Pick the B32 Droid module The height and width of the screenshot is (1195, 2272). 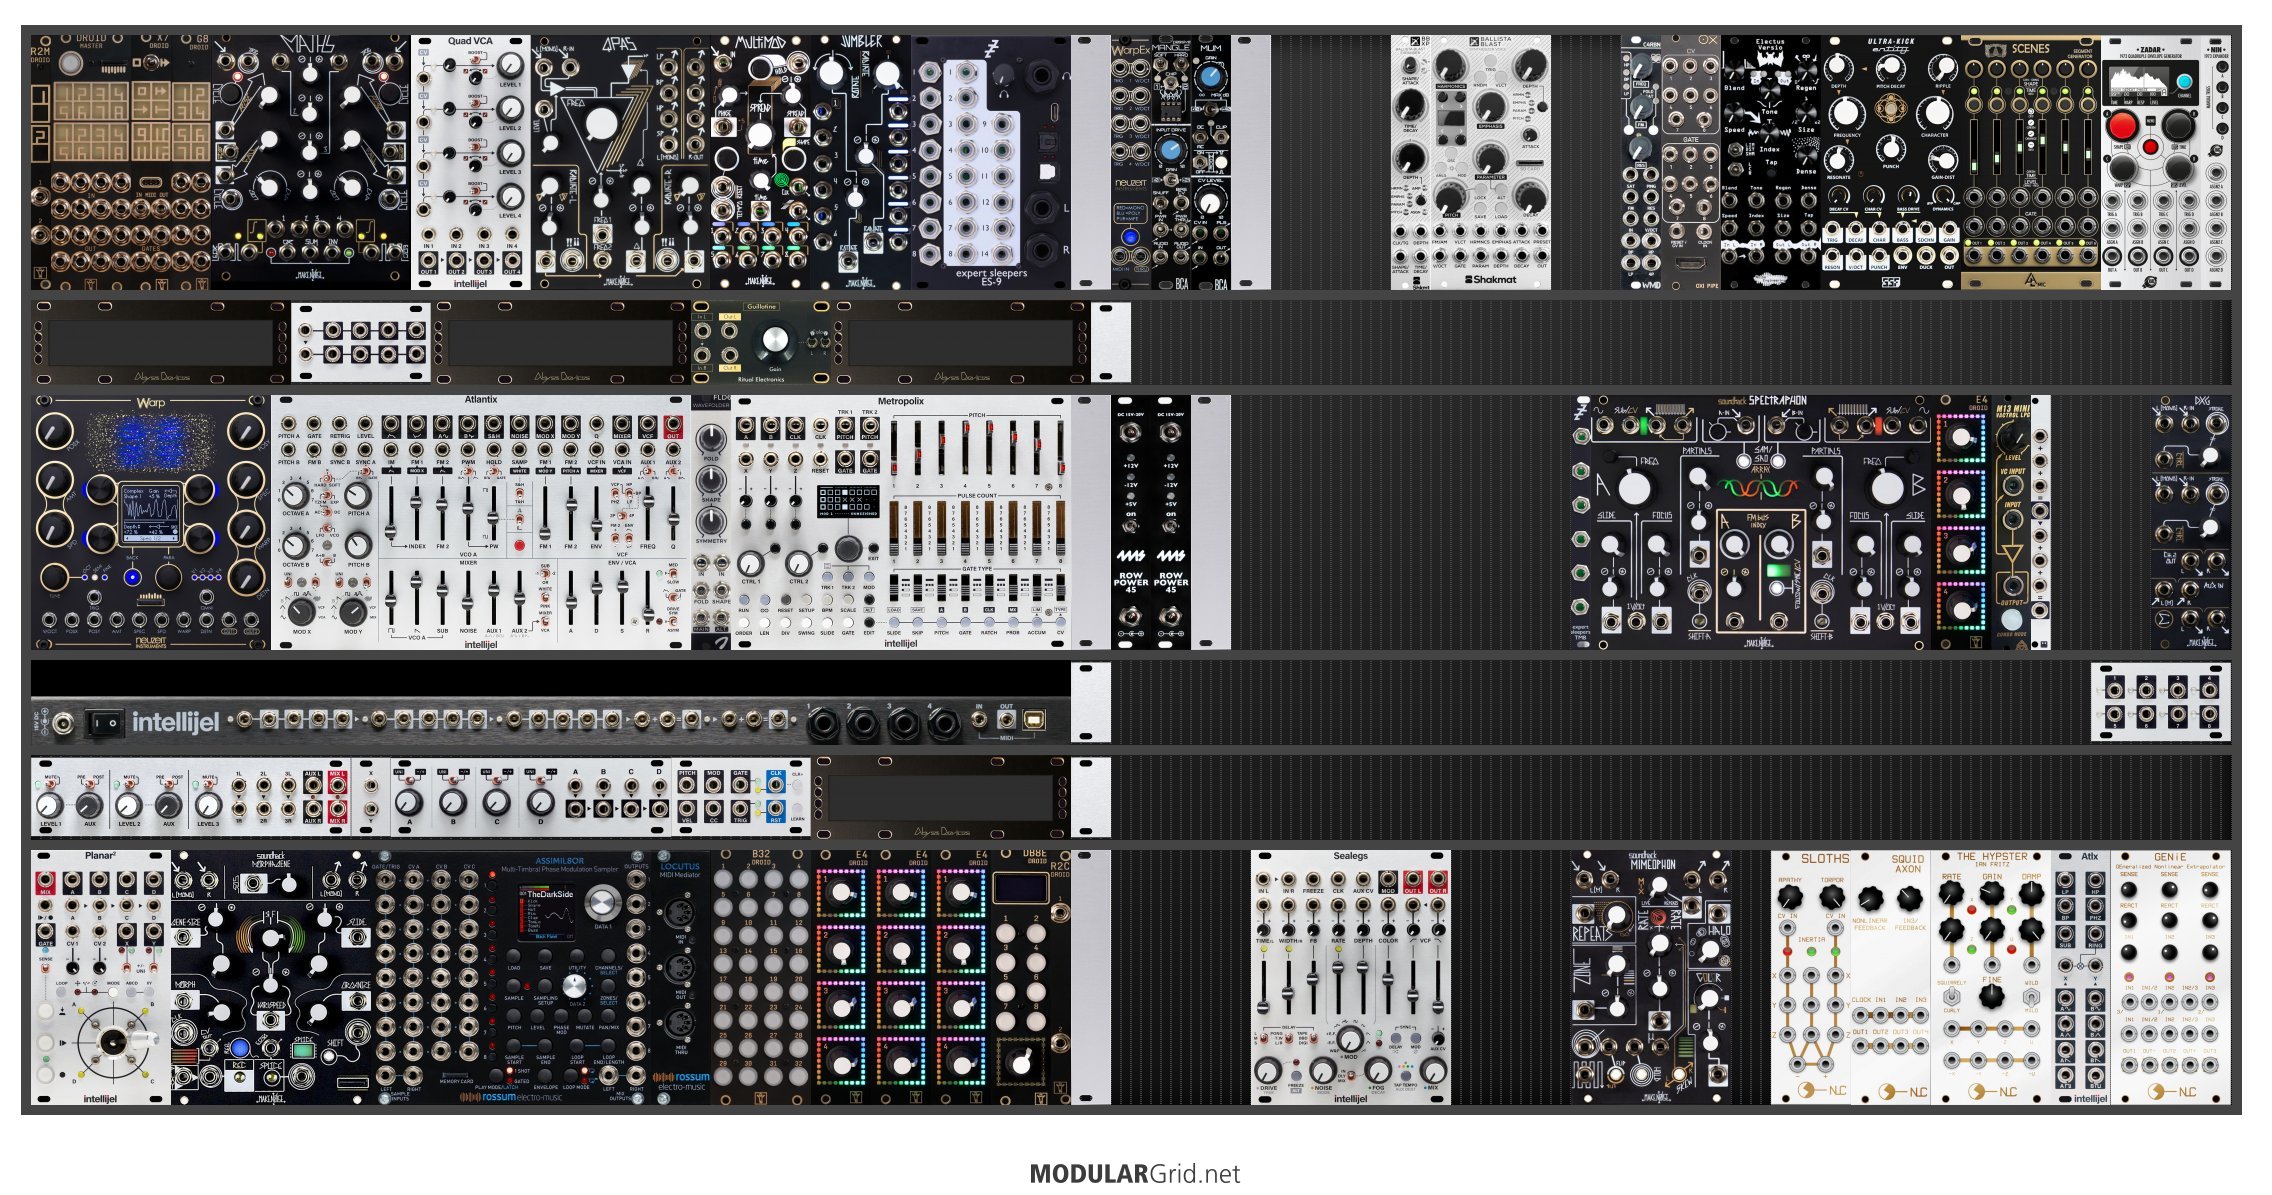tap(761, 978)
